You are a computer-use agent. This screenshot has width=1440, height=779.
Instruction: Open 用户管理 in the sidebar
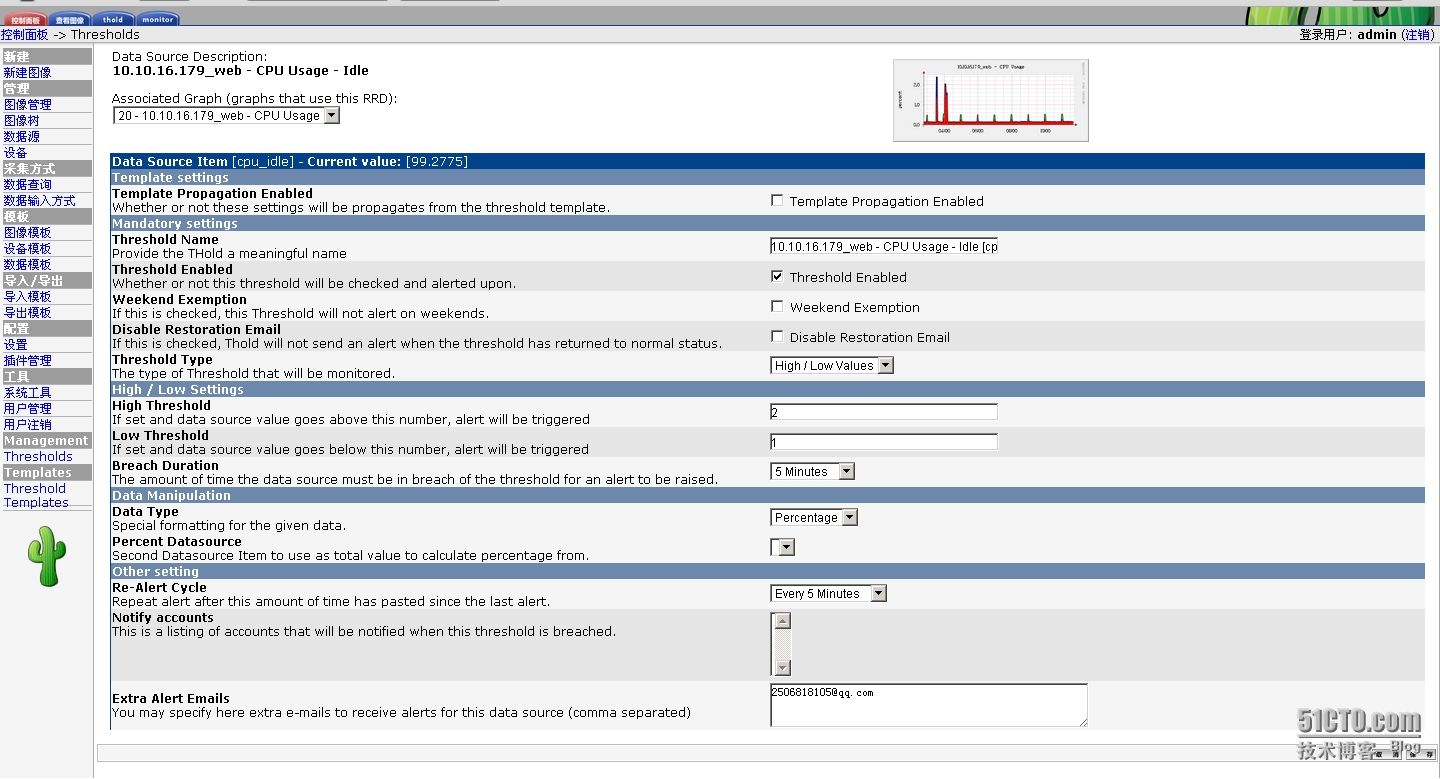[x=27, y=408]
